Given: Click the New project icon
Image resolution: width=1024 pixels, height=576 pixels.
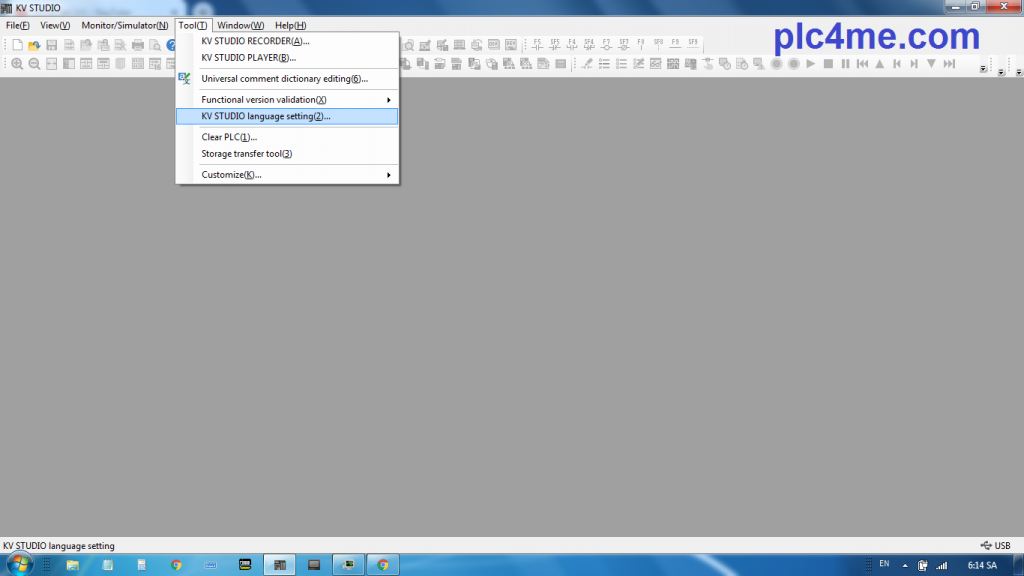Looking at the screenshot, I should (18, 45).
